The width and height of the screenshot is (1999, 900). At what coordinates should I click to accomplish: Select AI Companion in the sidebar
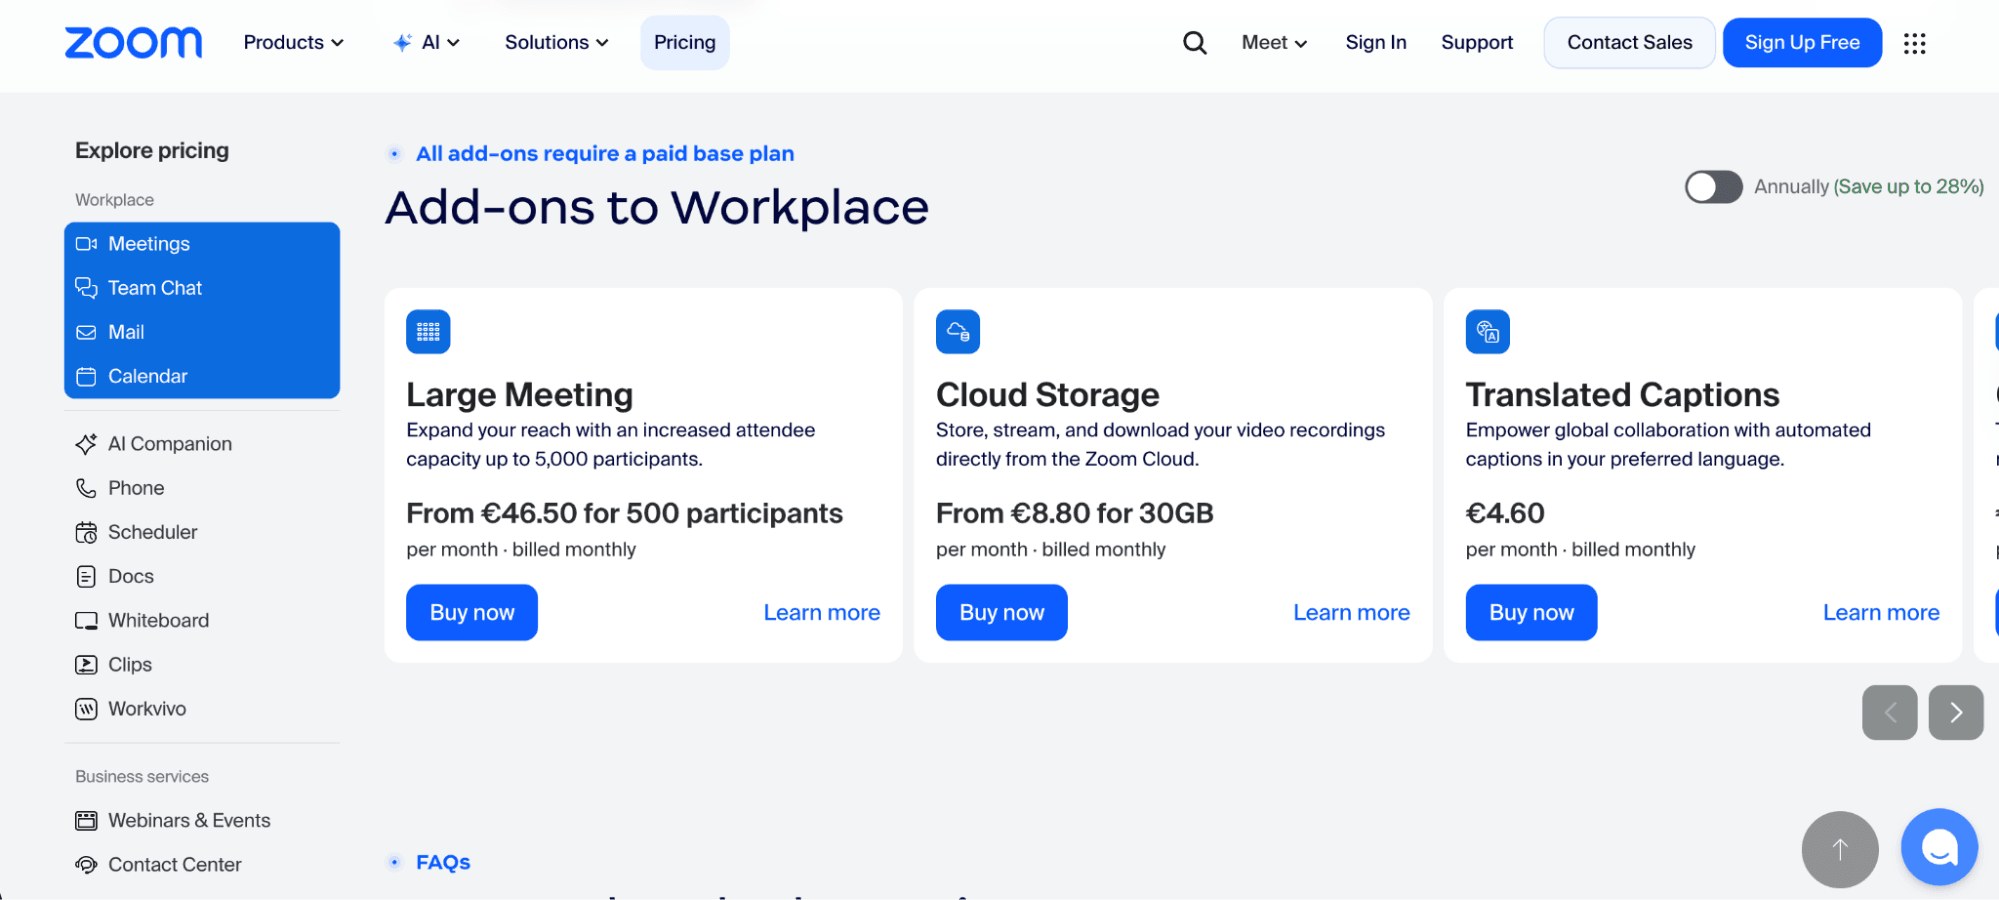pos(169,444)
